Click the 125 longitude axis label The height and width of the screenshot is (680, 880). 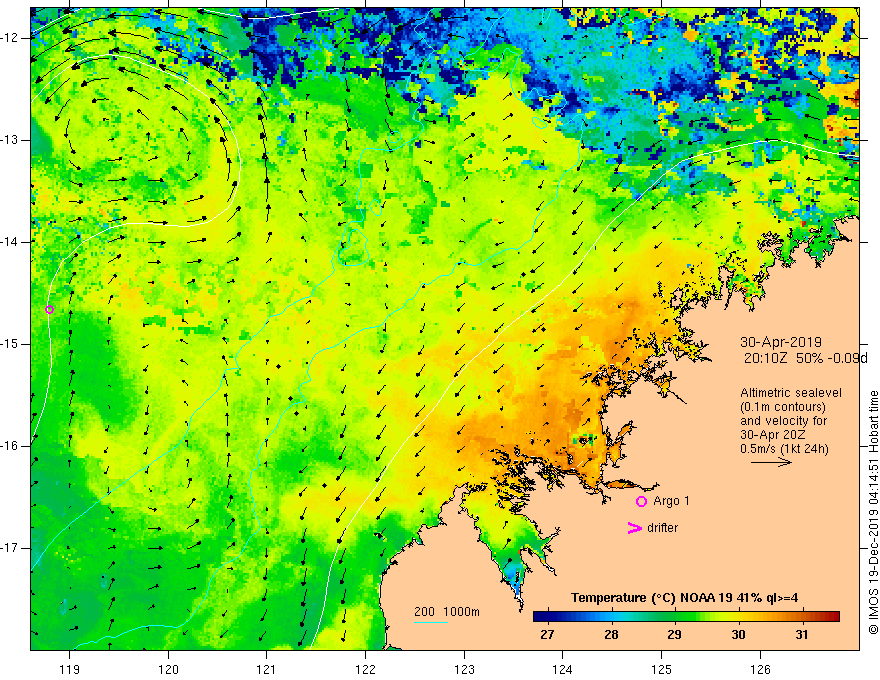[x=662, y=669]
